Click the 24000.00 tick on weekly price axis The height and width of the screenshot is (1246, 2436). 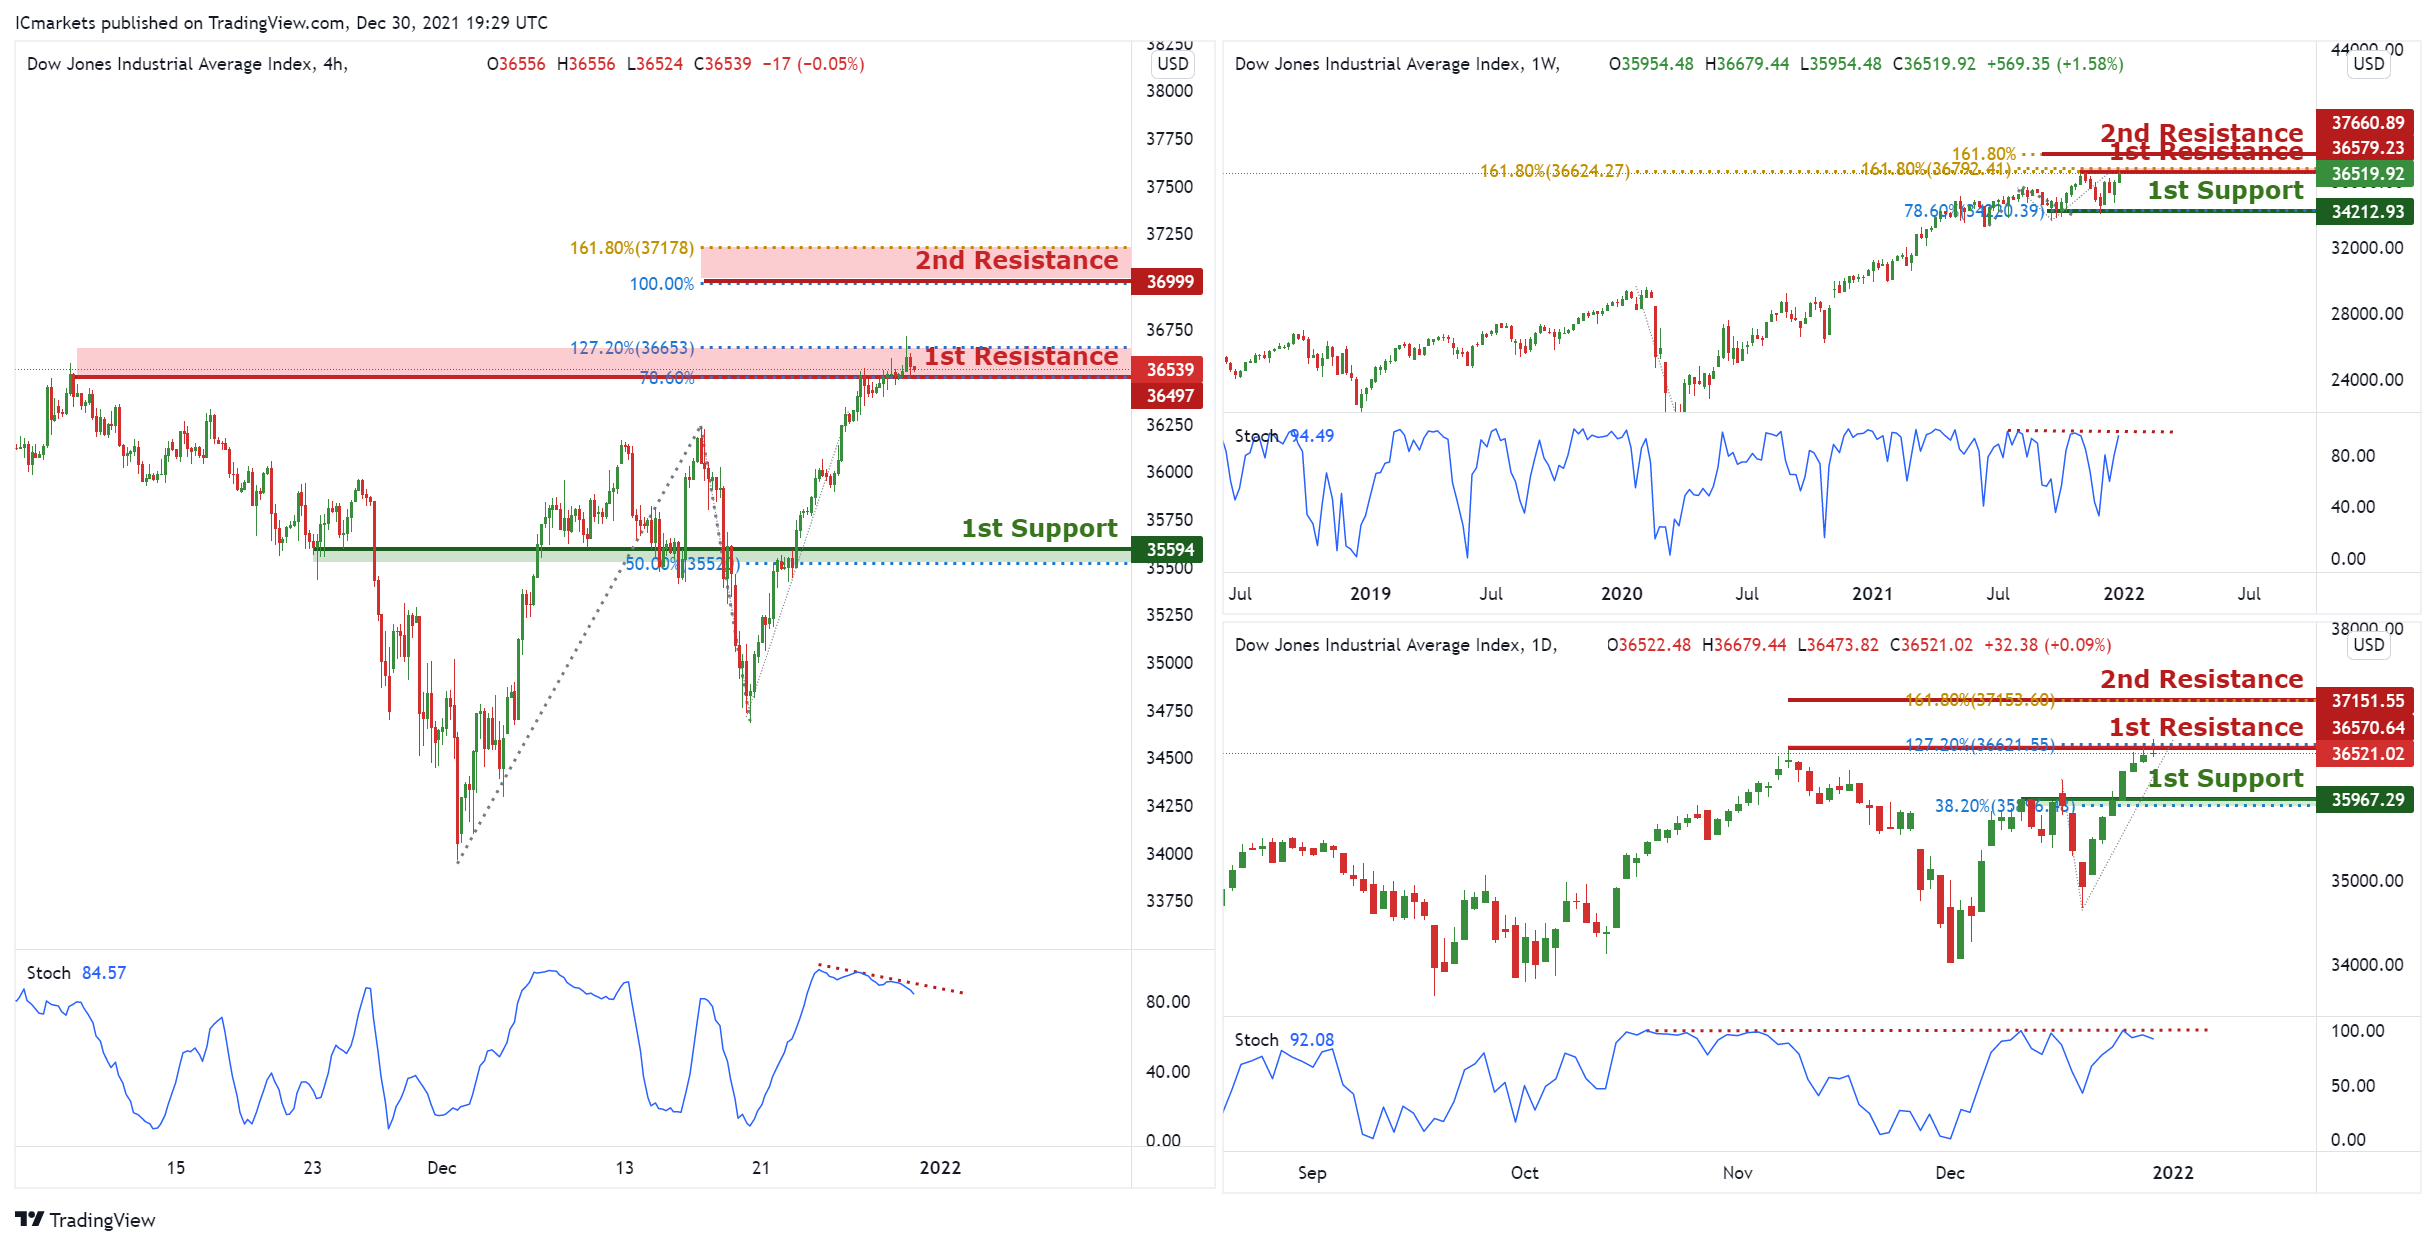click(2366, 380)
